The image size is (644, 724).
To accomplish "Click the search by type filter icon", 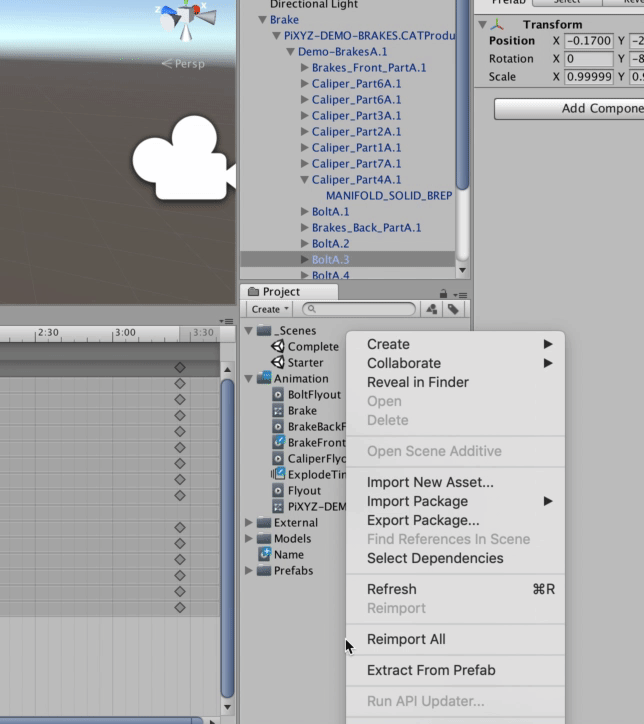I will pyautogui.click(x=432, y=310).
